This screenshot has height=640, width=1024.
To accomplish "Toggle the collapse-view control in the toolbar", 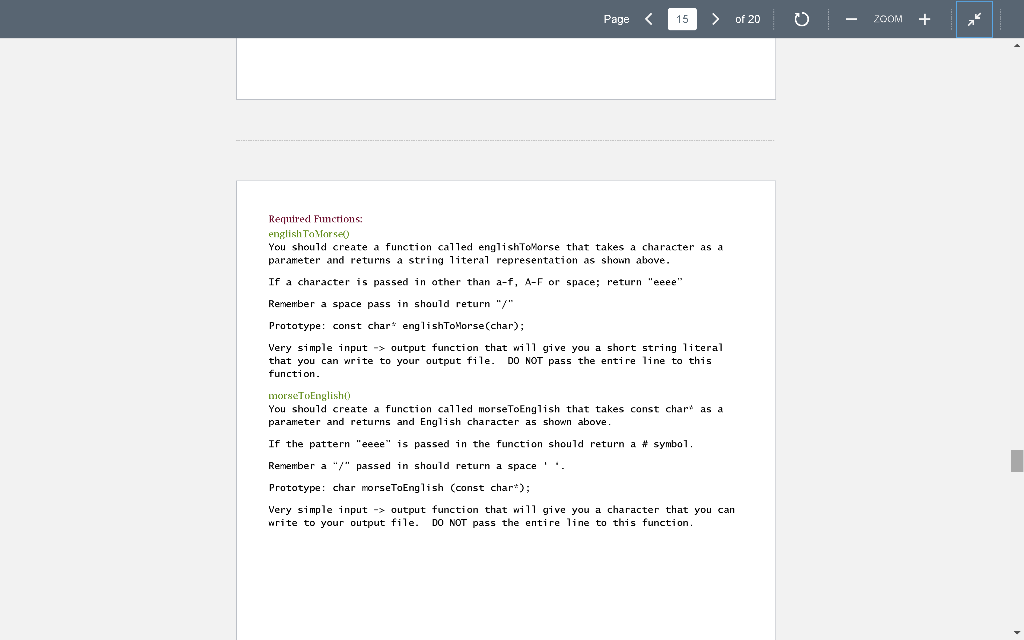I will (x=974, y=18).
